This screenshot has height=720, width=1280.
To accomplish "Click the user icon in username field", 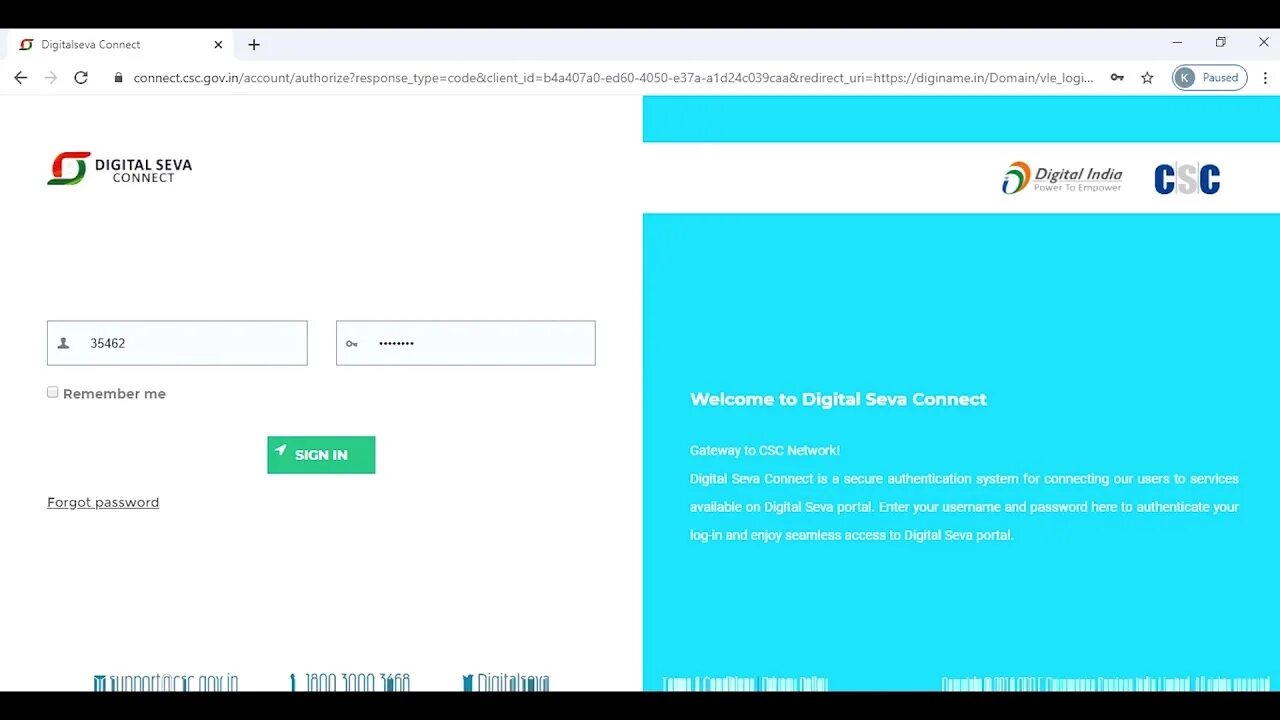I will [x=64, y=343].
